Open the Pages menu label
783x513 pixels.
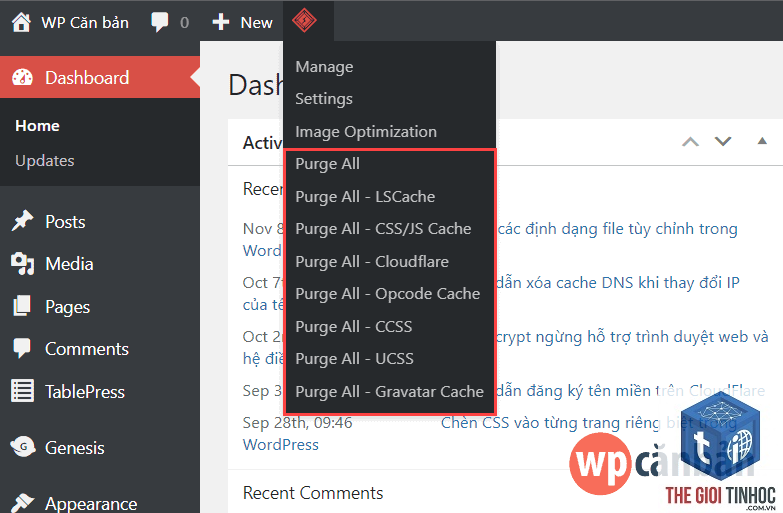click(67, 307)
